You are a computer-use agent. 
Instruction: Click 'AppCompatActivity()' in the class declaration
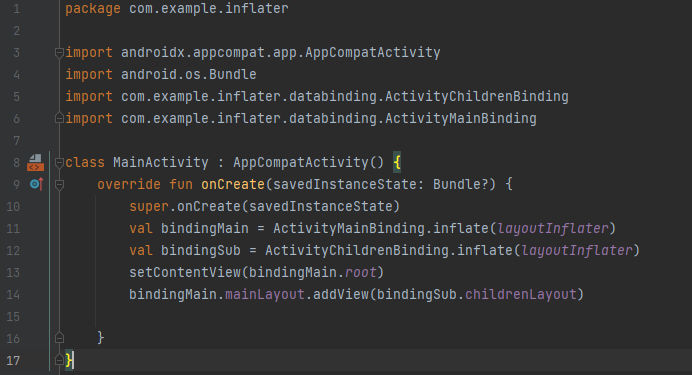[x=308, y=162]
